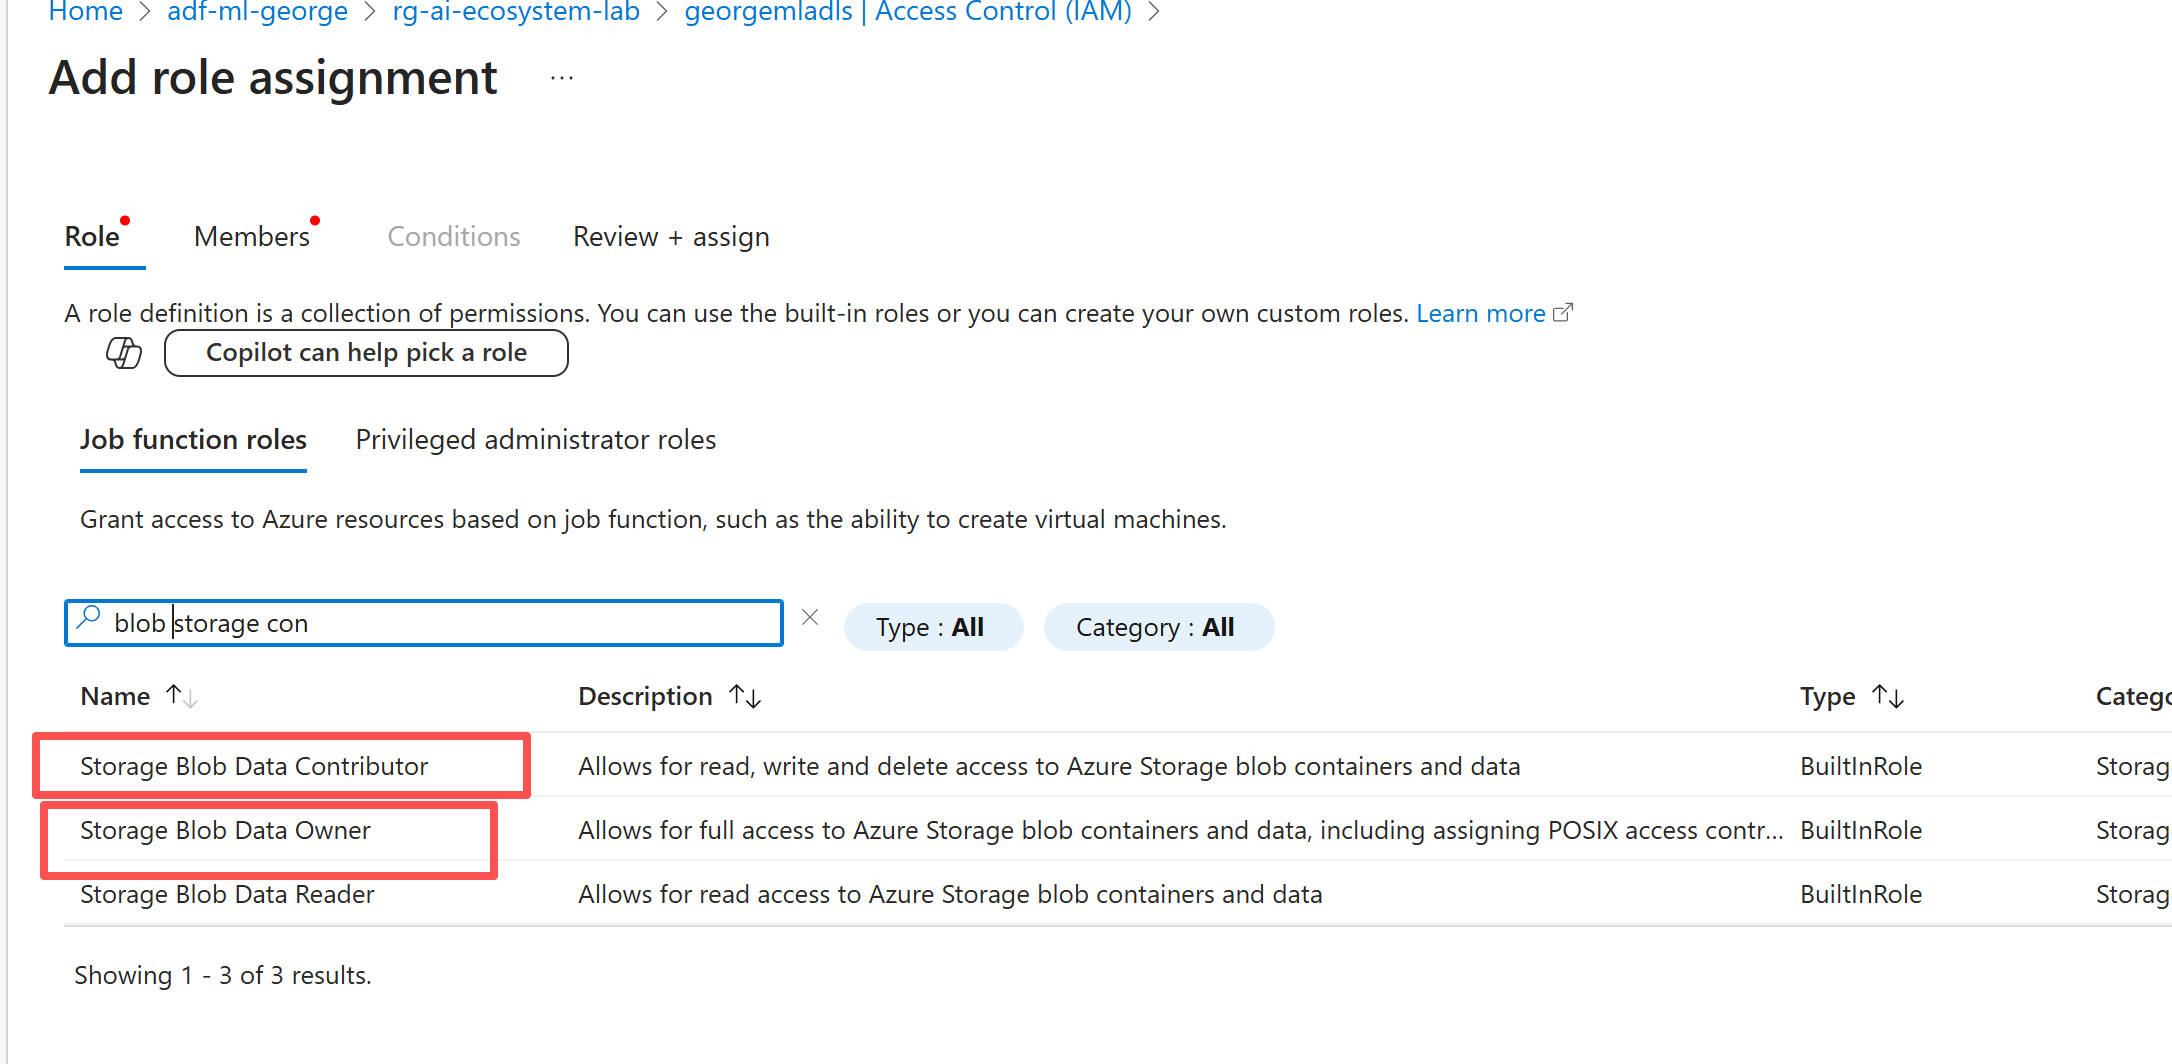Viewport: 2172px width, 1064px height.
Task: Select the Privileged administrator roles tab
Action: [x=536, y=440]
